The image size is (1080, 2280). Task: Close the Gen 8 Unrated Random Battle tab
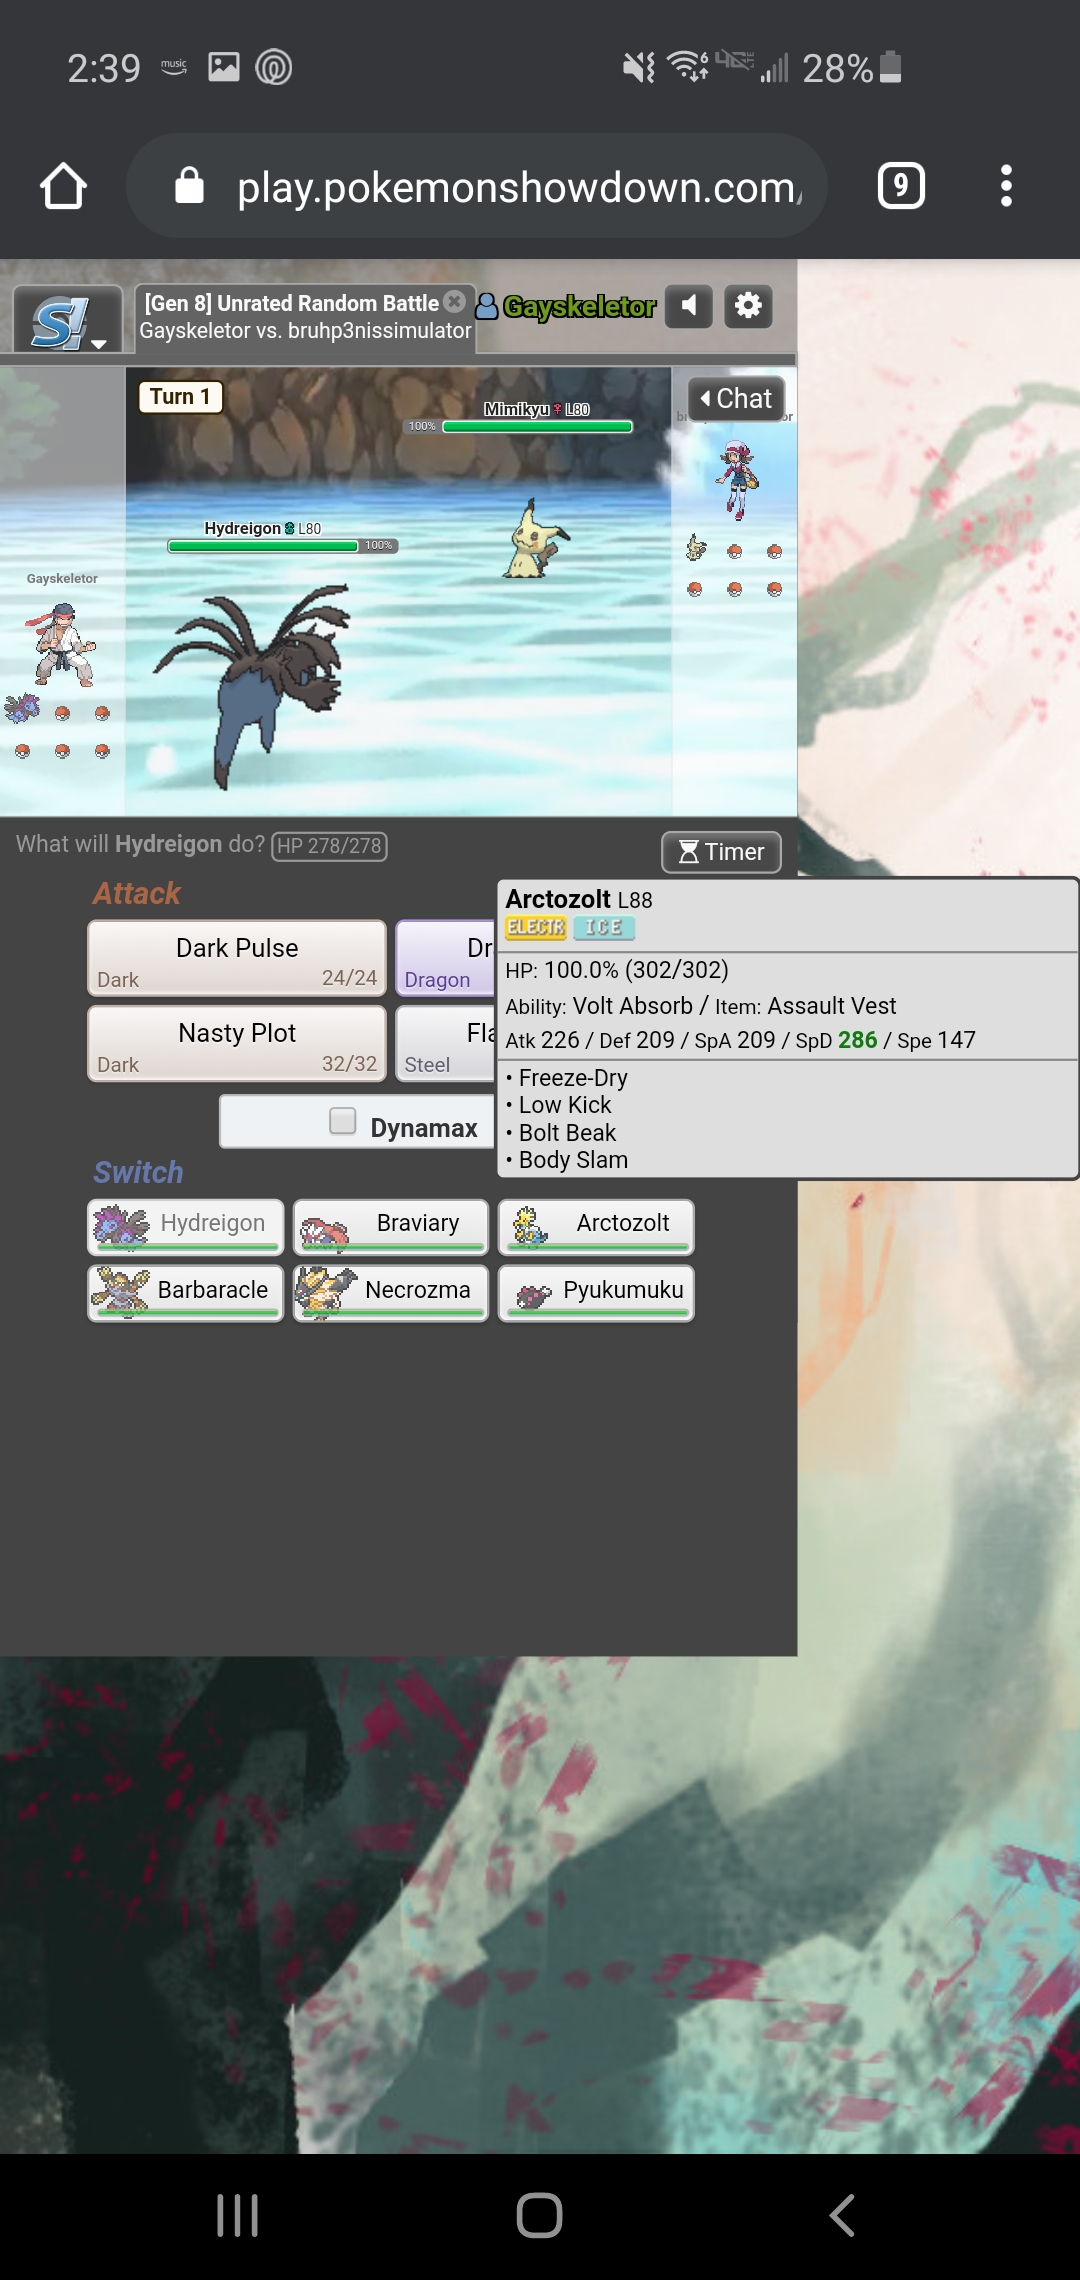(x=454, y=301)
